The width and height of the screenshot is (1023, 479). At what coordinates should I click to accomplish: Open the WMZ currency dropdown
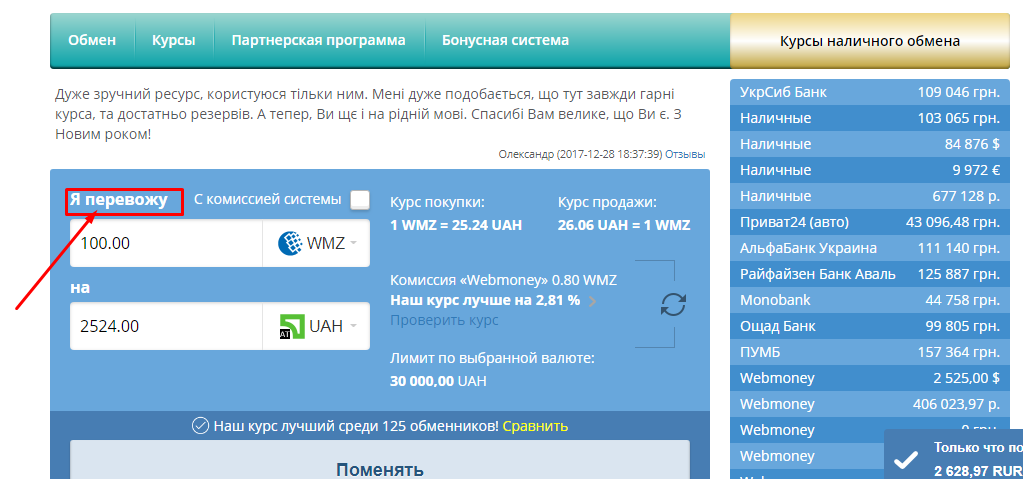pos(316,243)
